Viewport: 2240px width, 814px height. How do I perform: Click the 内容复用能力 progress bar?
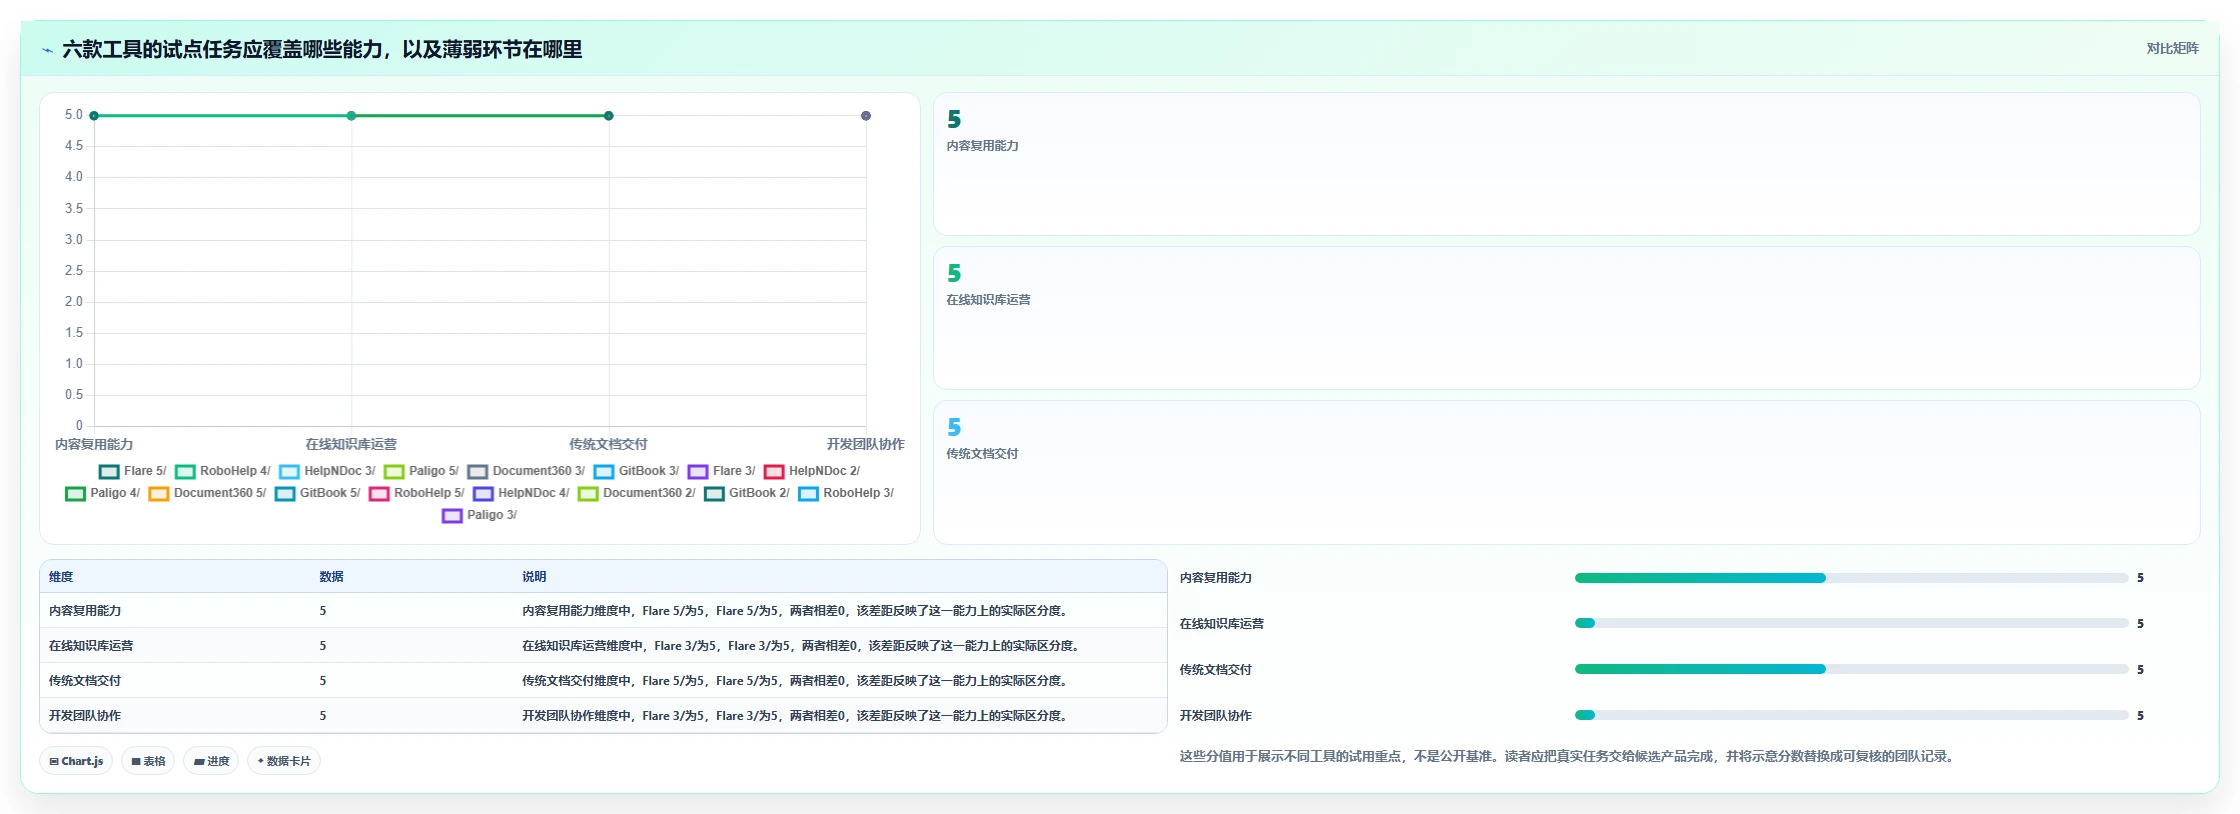[x=1852, y=578]
